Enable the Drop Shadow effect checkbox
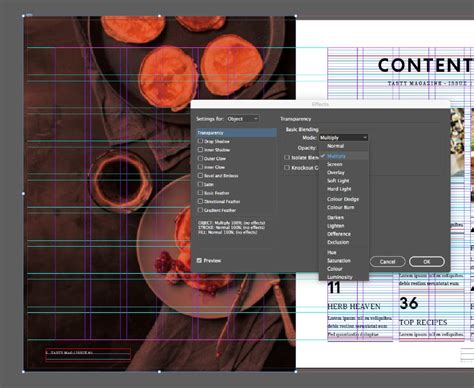The height and width of the screenshot is (388, 474). pos(200,141)
